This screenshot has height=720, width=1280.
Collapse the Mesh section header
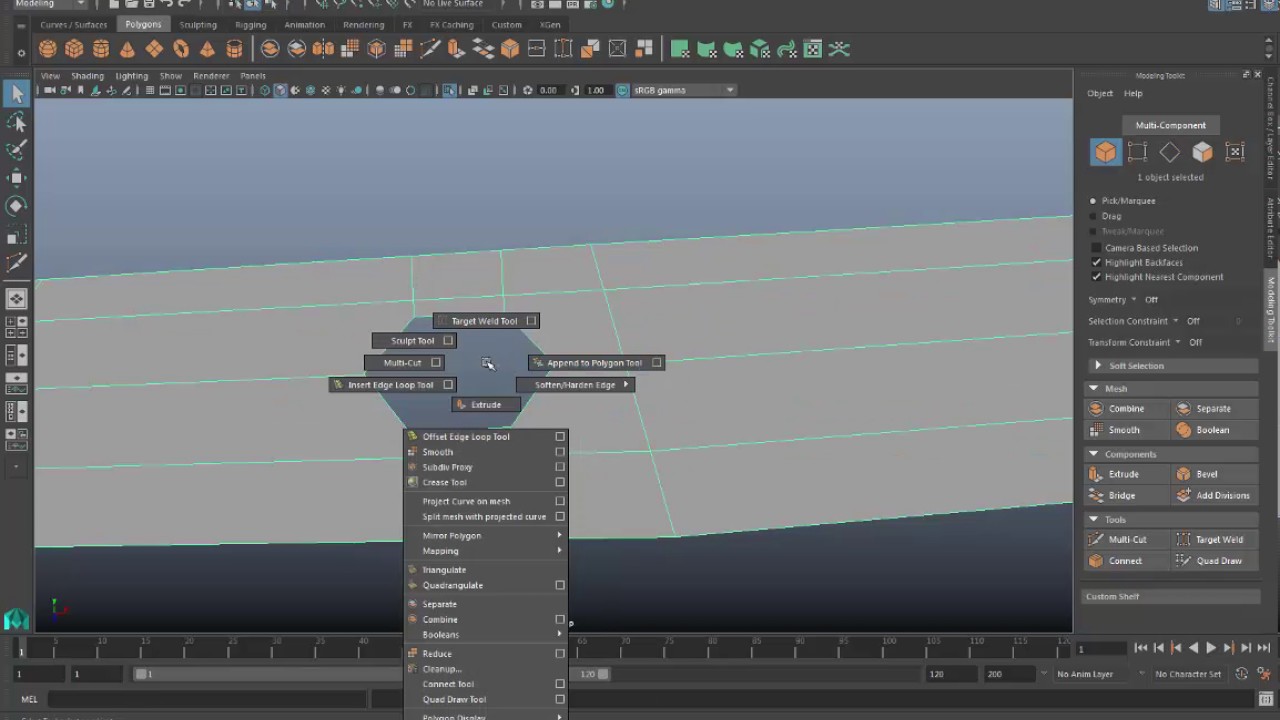pos(1171,388)
